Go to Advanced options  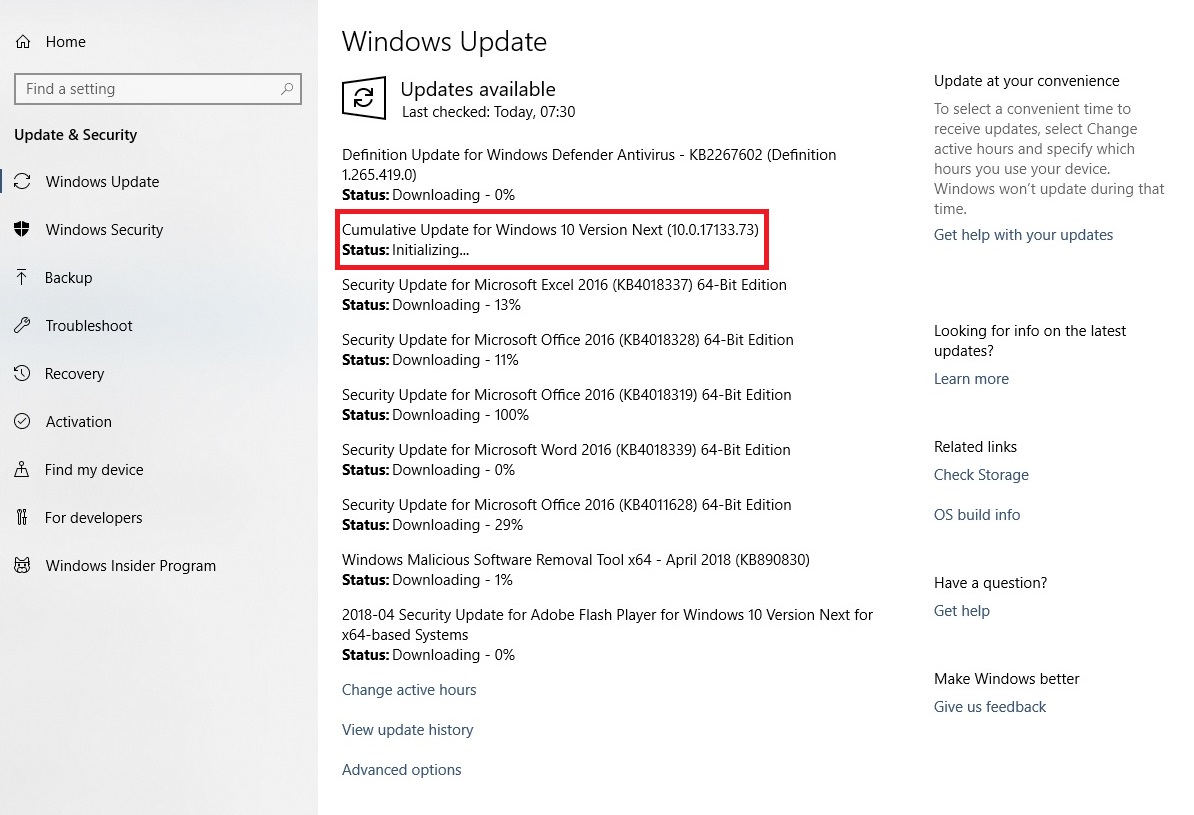401,770
